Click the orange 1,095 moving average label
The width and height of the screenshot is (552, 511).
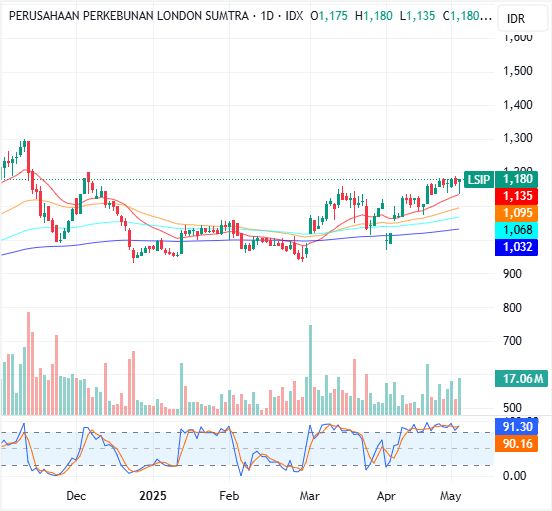pos(516,213)
